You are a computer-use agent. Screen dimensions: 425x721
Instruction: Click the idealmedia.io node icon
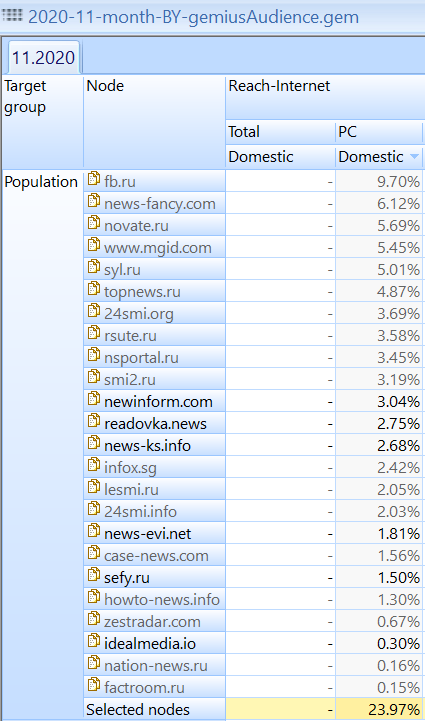click(x=94, y=641)
